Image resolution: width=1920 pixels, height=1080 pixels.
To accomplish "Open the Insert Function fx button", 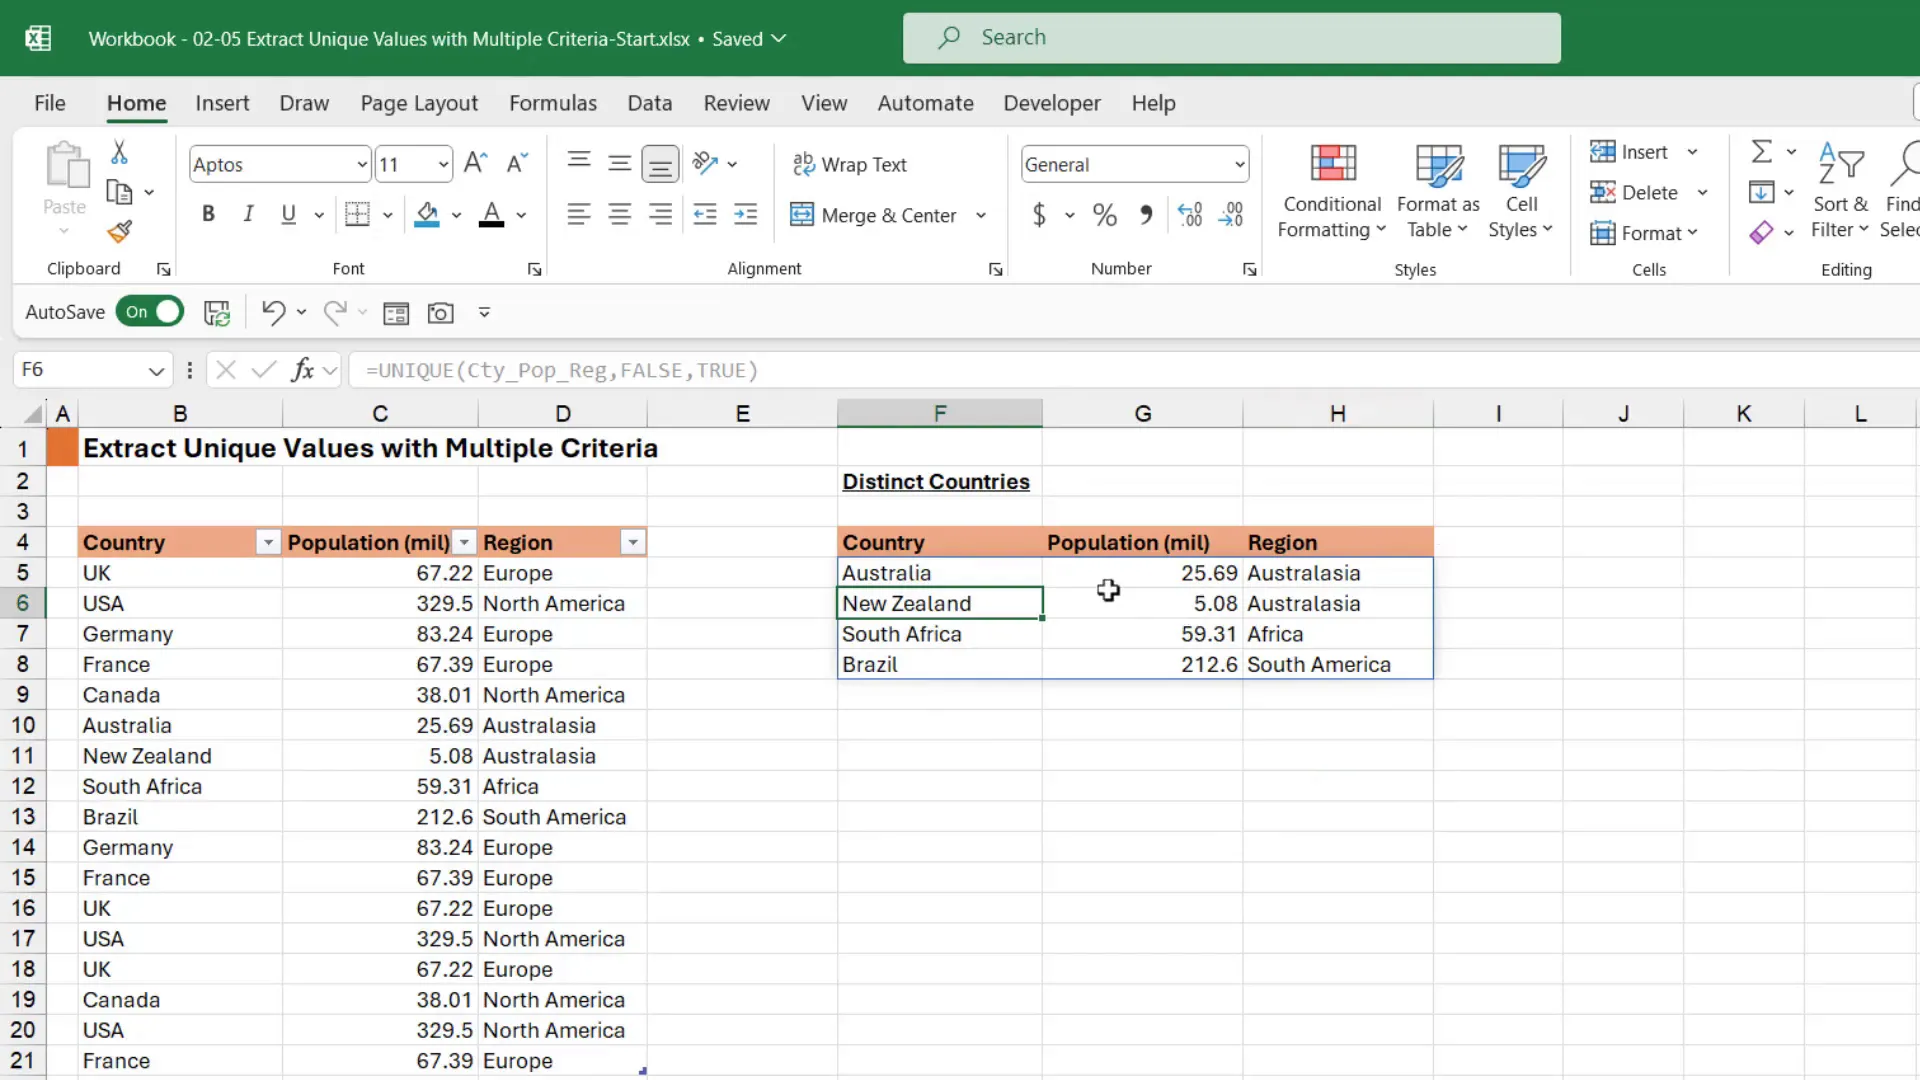I will coord(303,370).
